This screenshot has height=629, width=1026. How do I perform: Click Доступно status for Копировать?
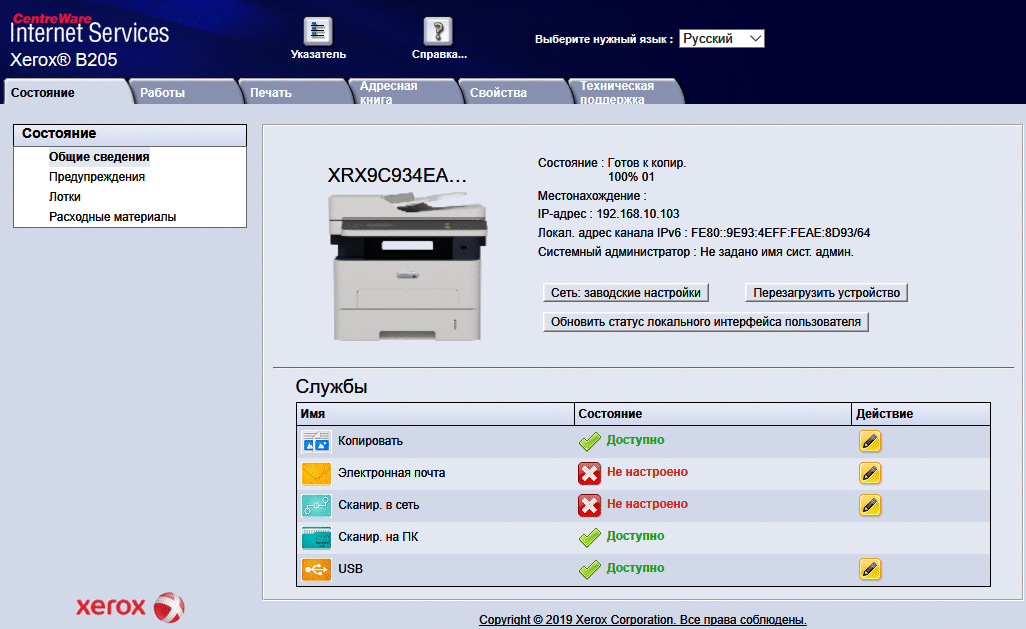[x=635, y=440]
